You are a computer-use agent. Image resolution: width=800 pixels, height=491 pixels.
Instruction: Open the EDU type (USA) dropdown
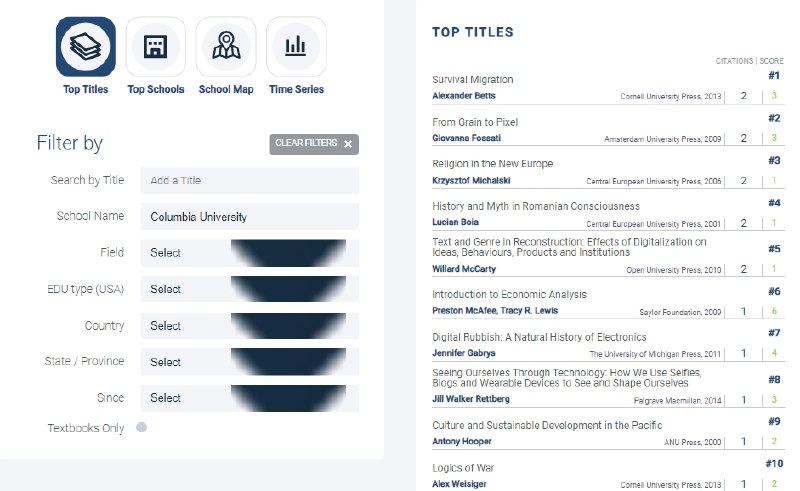tap(249, 289)
